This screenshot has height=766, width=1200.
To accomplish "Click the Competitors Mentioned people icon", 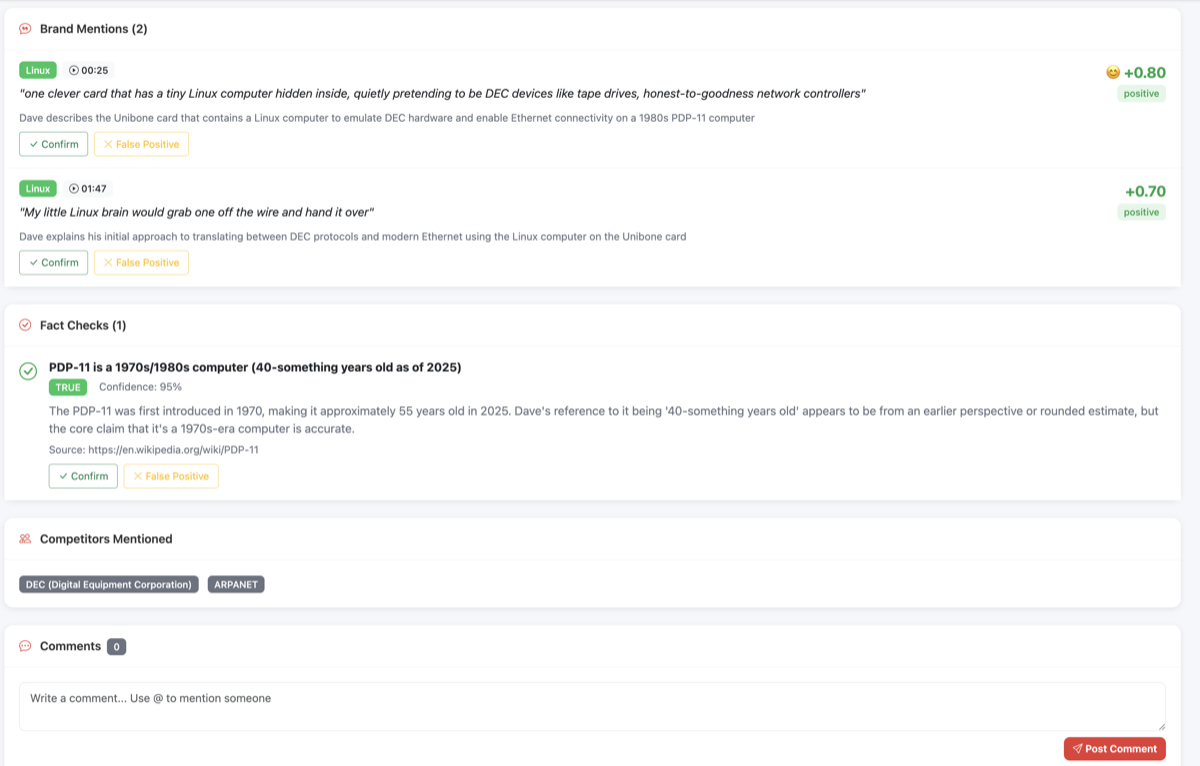I will tap(25, 539).
